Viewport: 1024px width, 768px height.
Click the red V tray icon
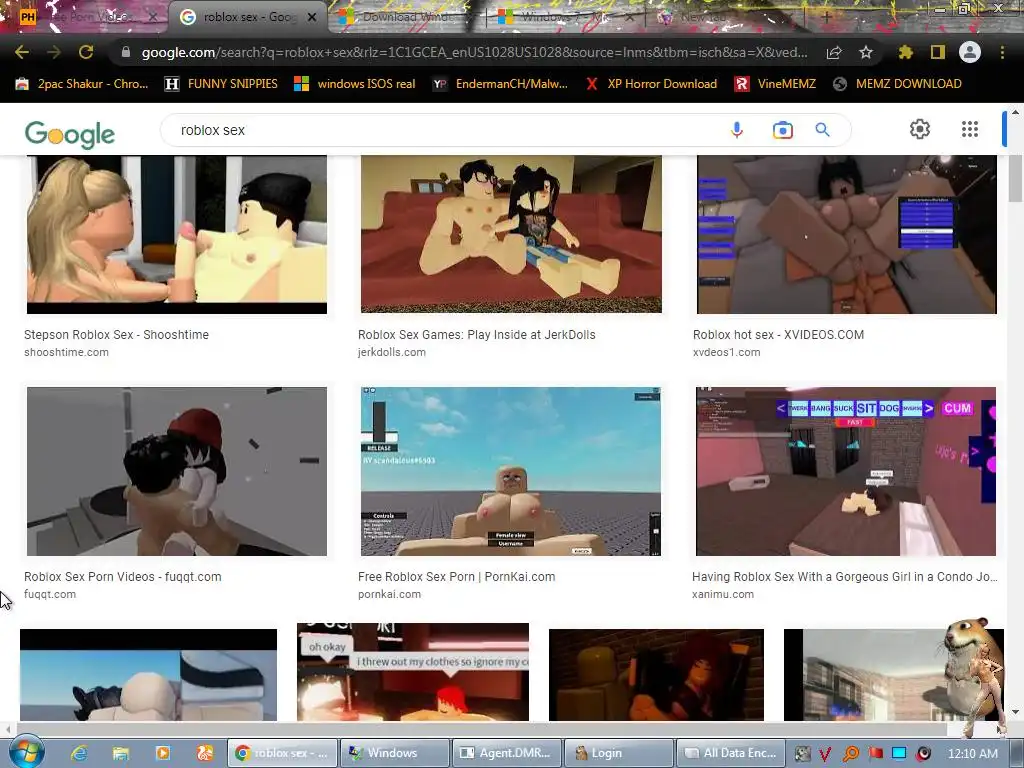825,754
